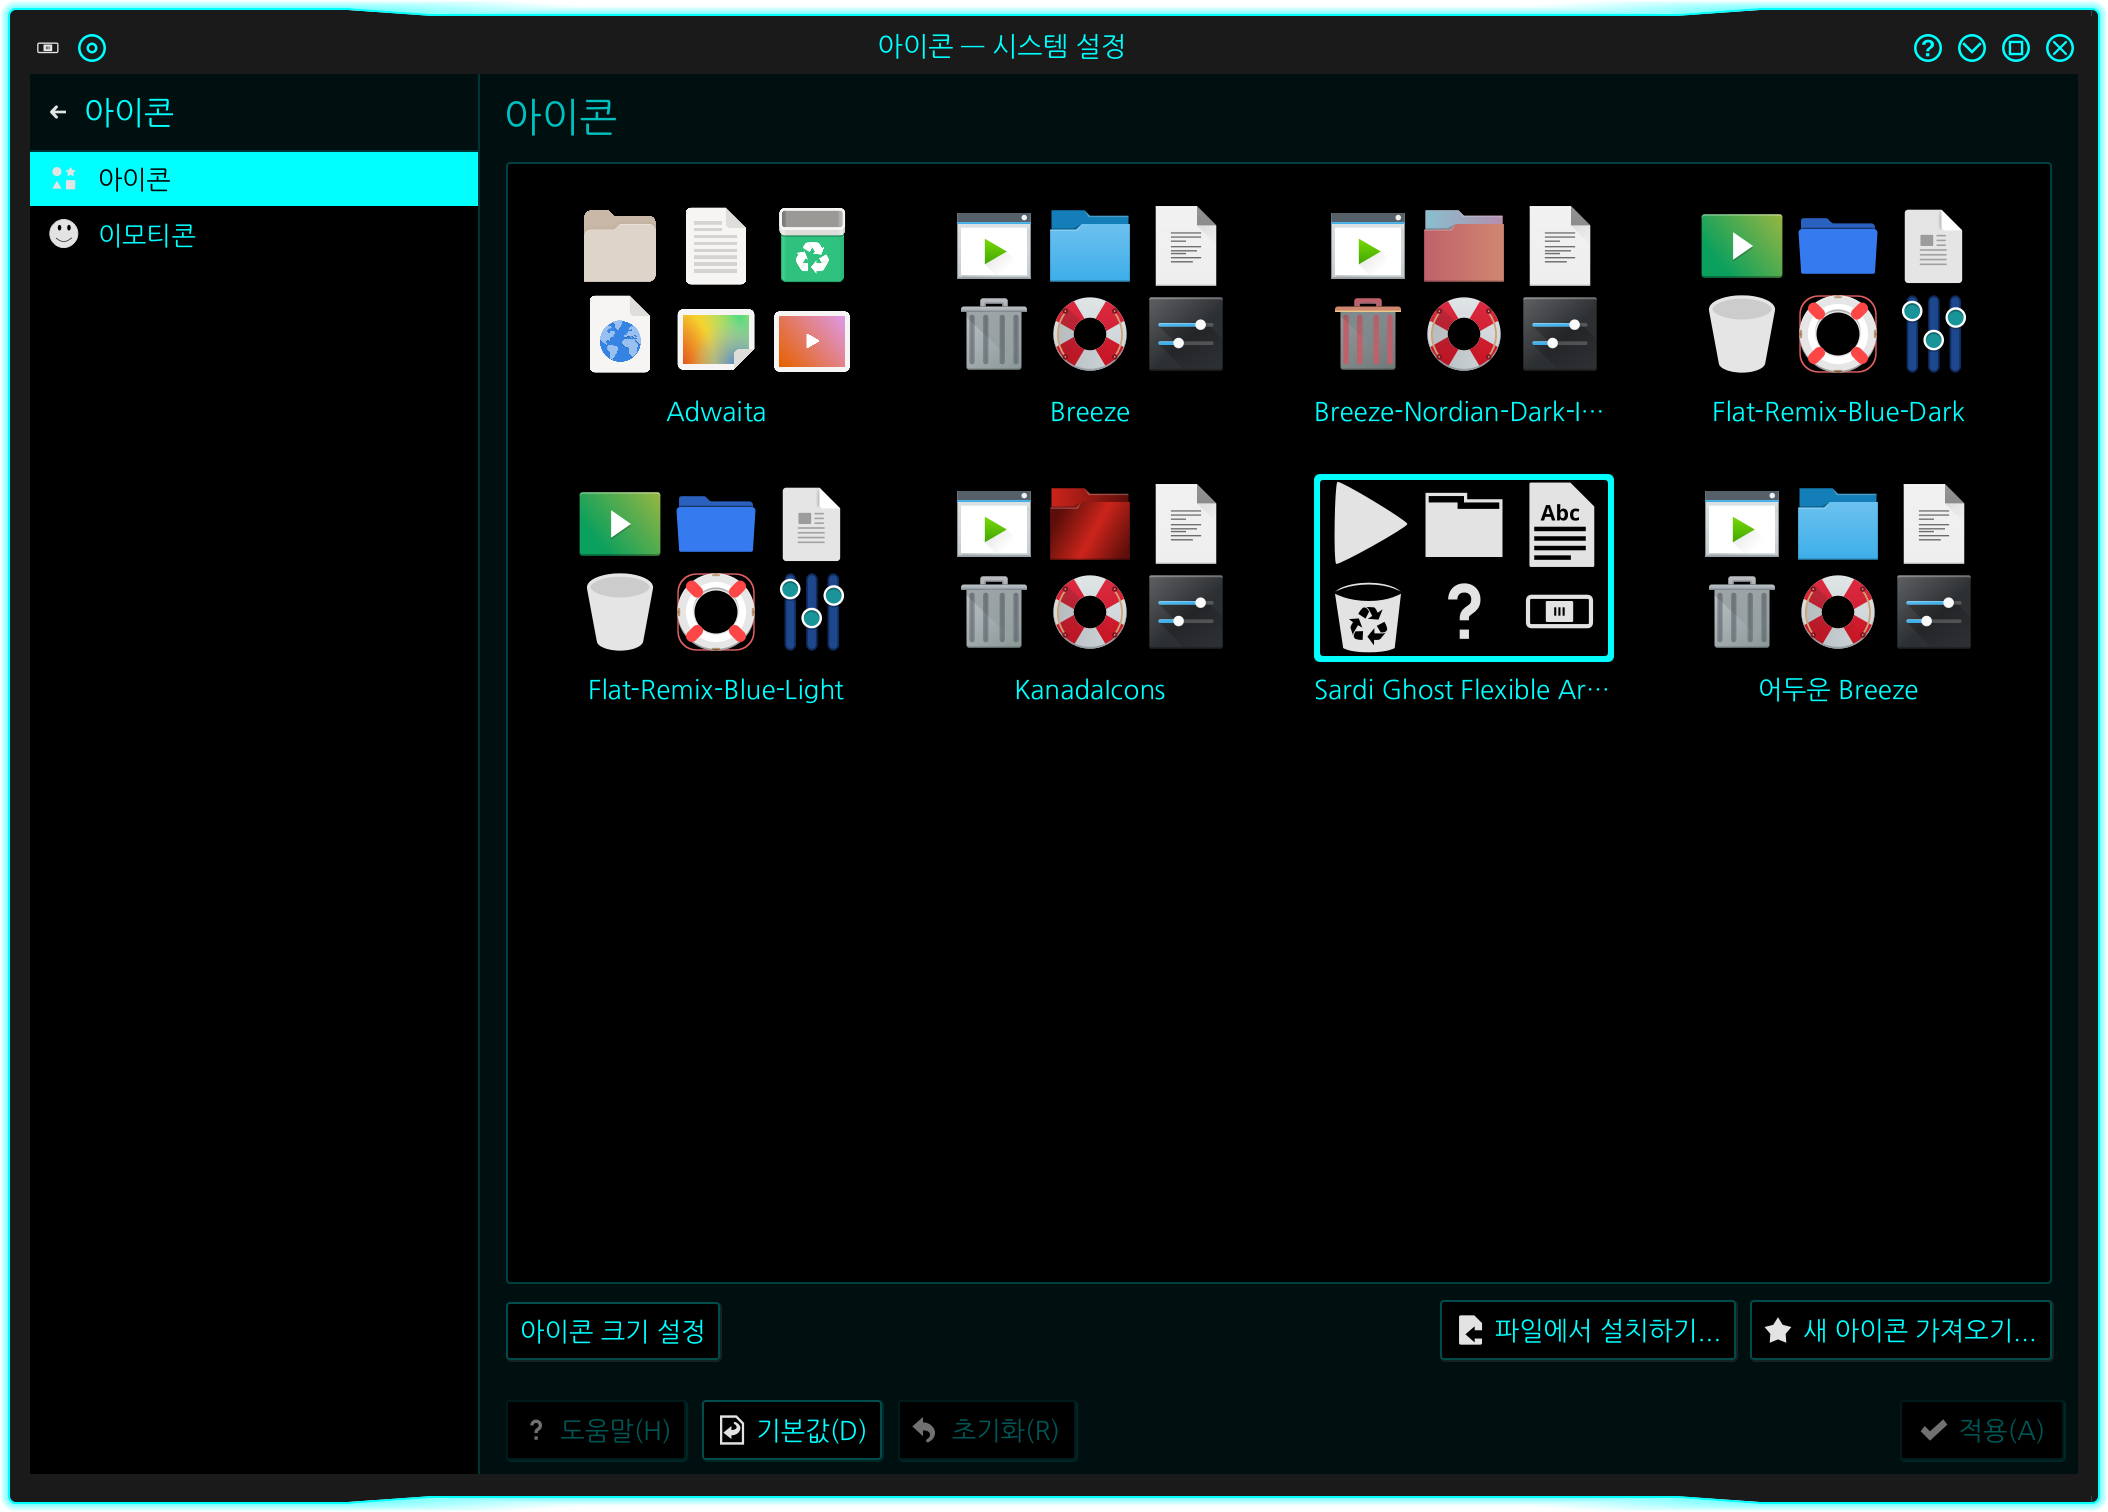This screenshot has width=2108, height=1512.
Task: Click the titlebar question mark help icon
Action: coord(1927,48)
